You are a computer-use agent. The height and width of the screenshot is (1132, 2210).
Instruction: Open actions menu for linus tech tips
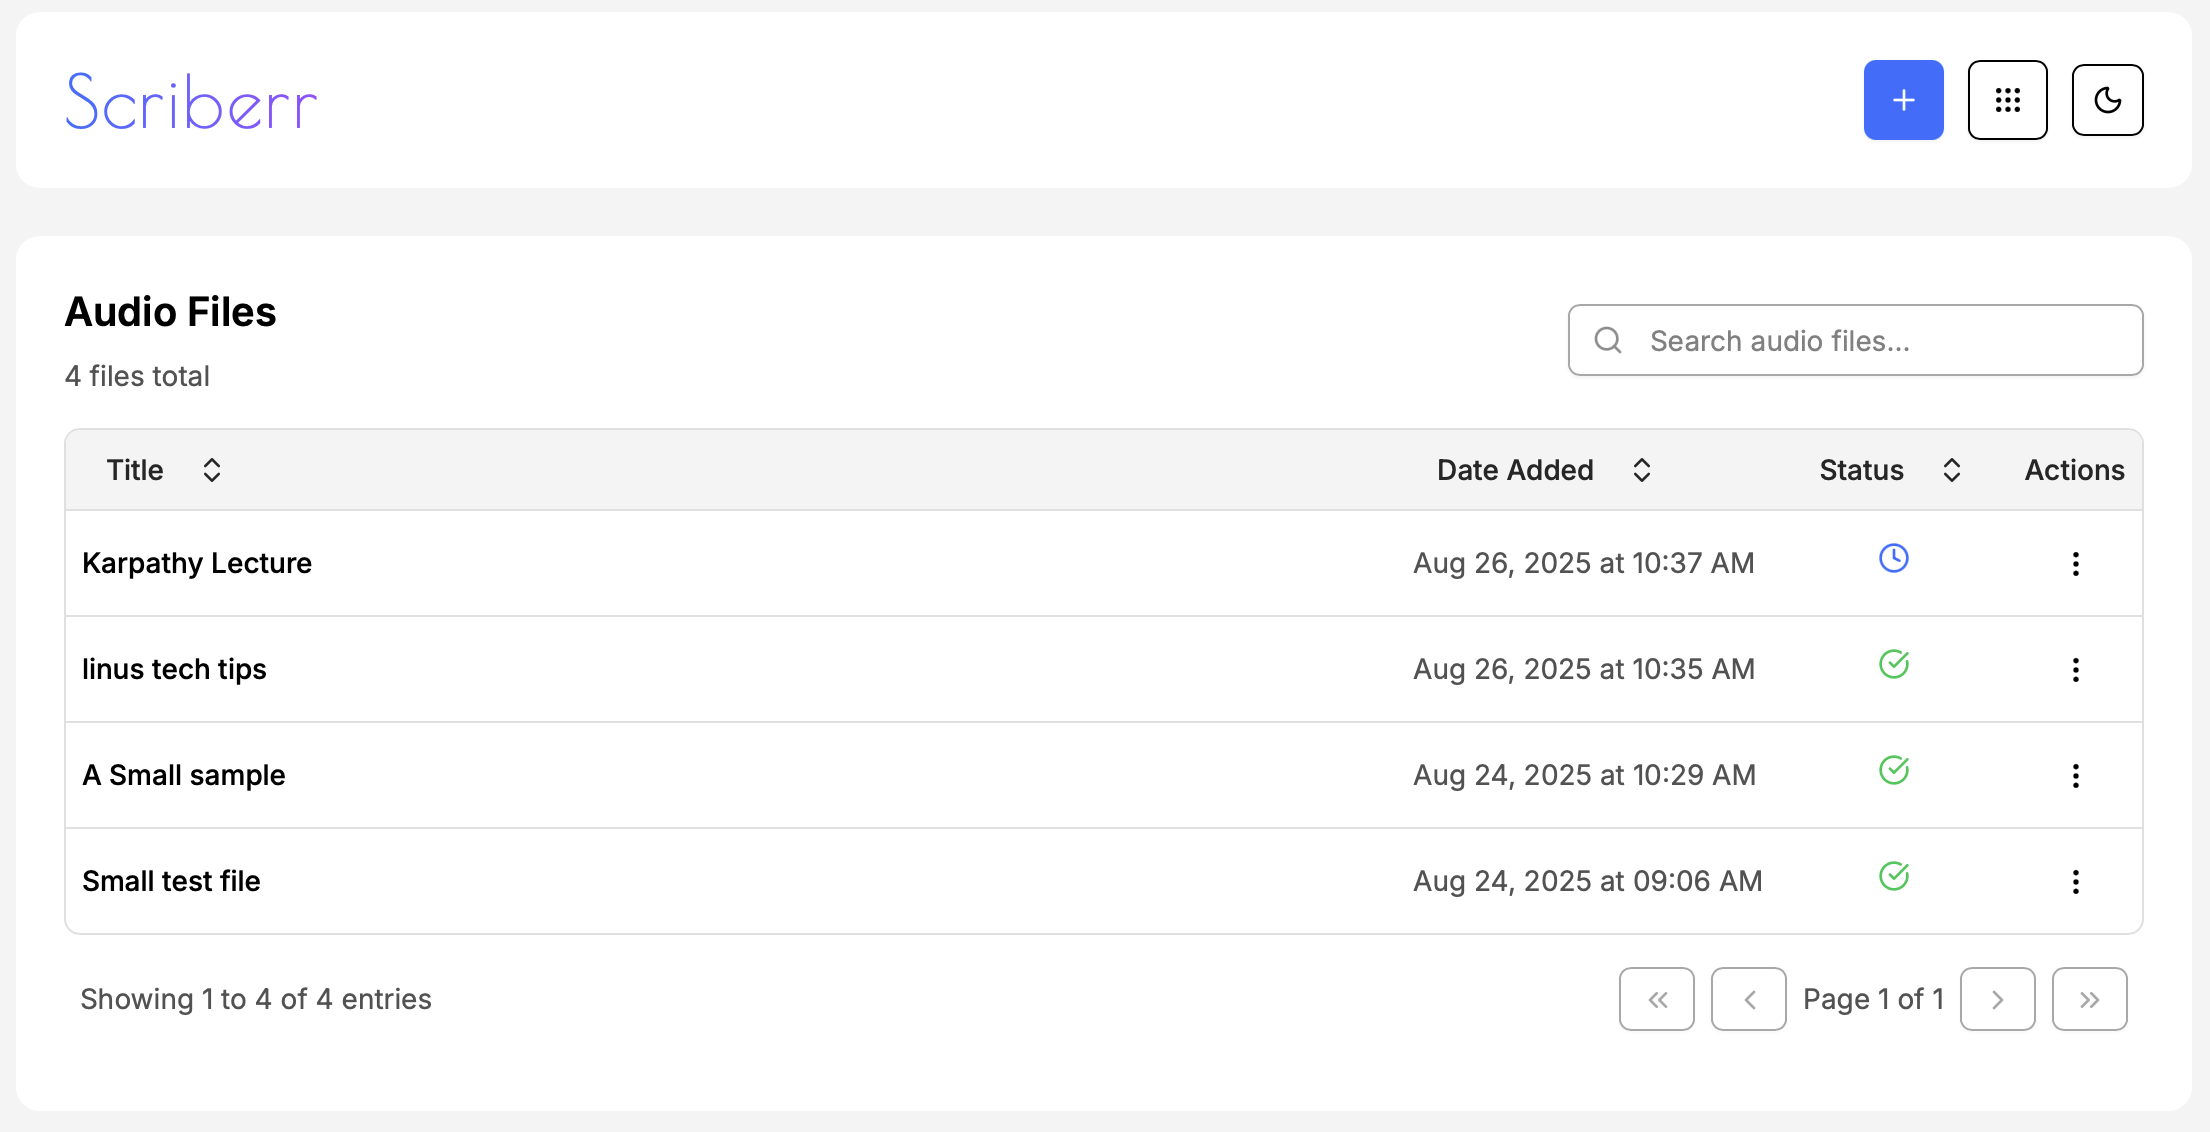[2075, 670]
